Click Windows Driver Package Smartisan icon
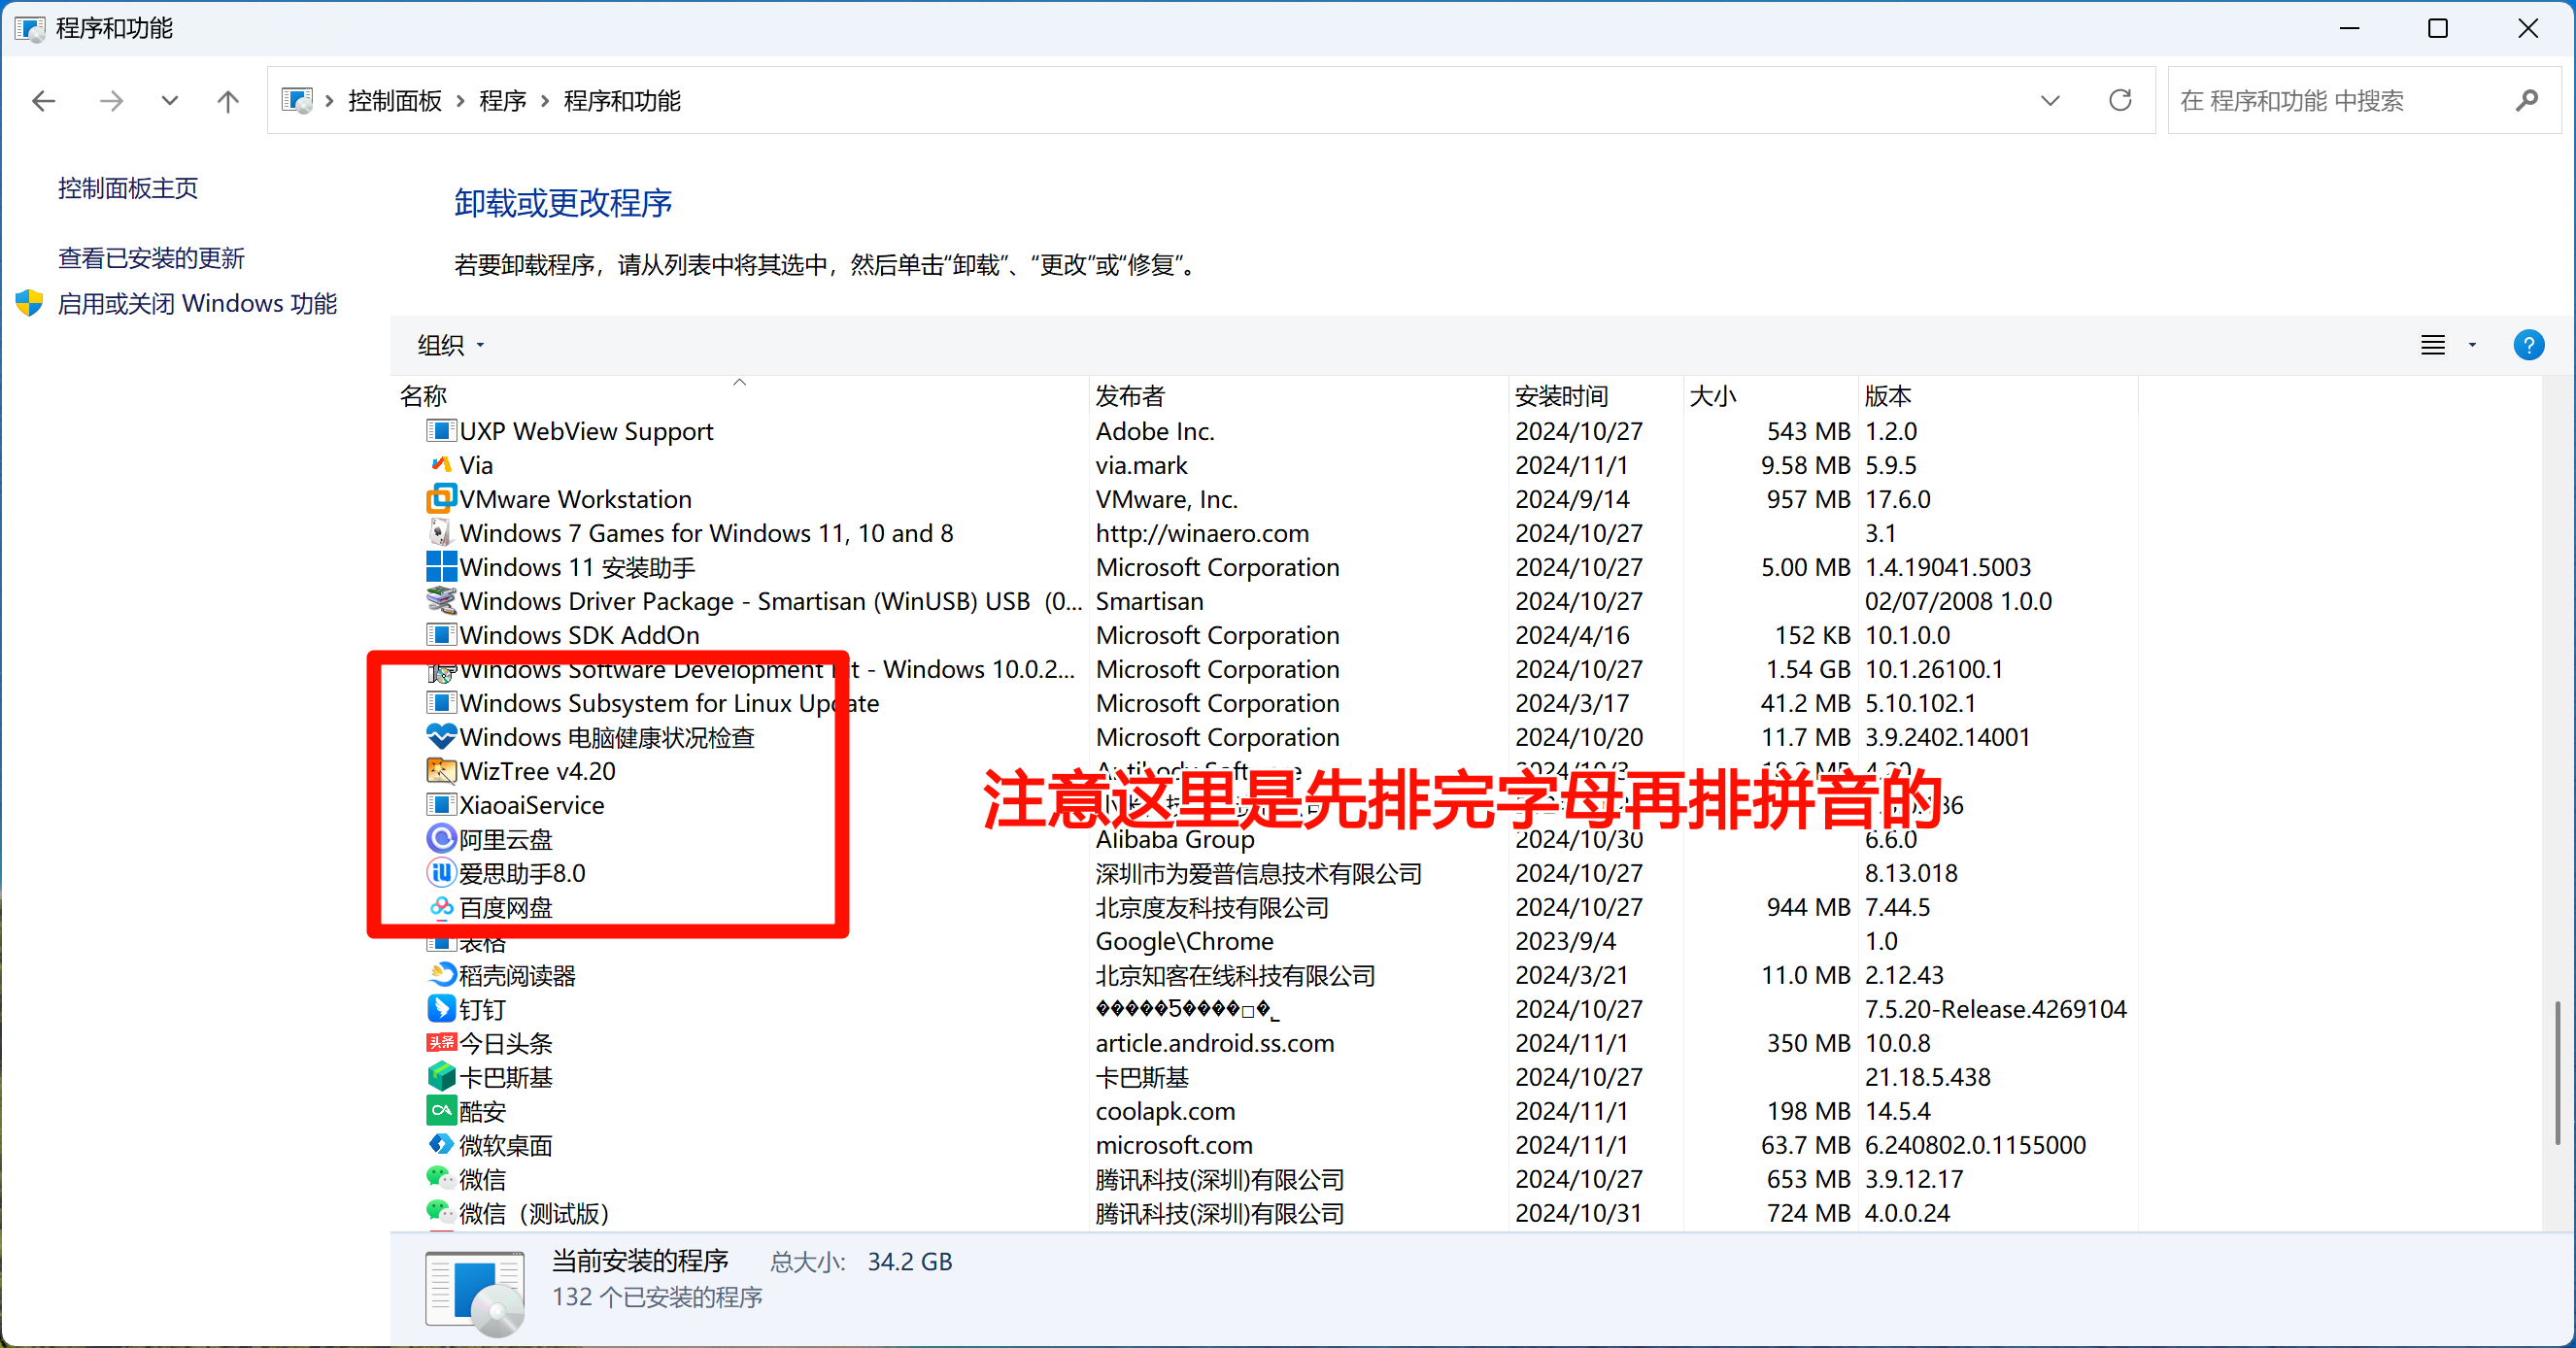Screen dimensions: 2576x1348 coord(441,601)
